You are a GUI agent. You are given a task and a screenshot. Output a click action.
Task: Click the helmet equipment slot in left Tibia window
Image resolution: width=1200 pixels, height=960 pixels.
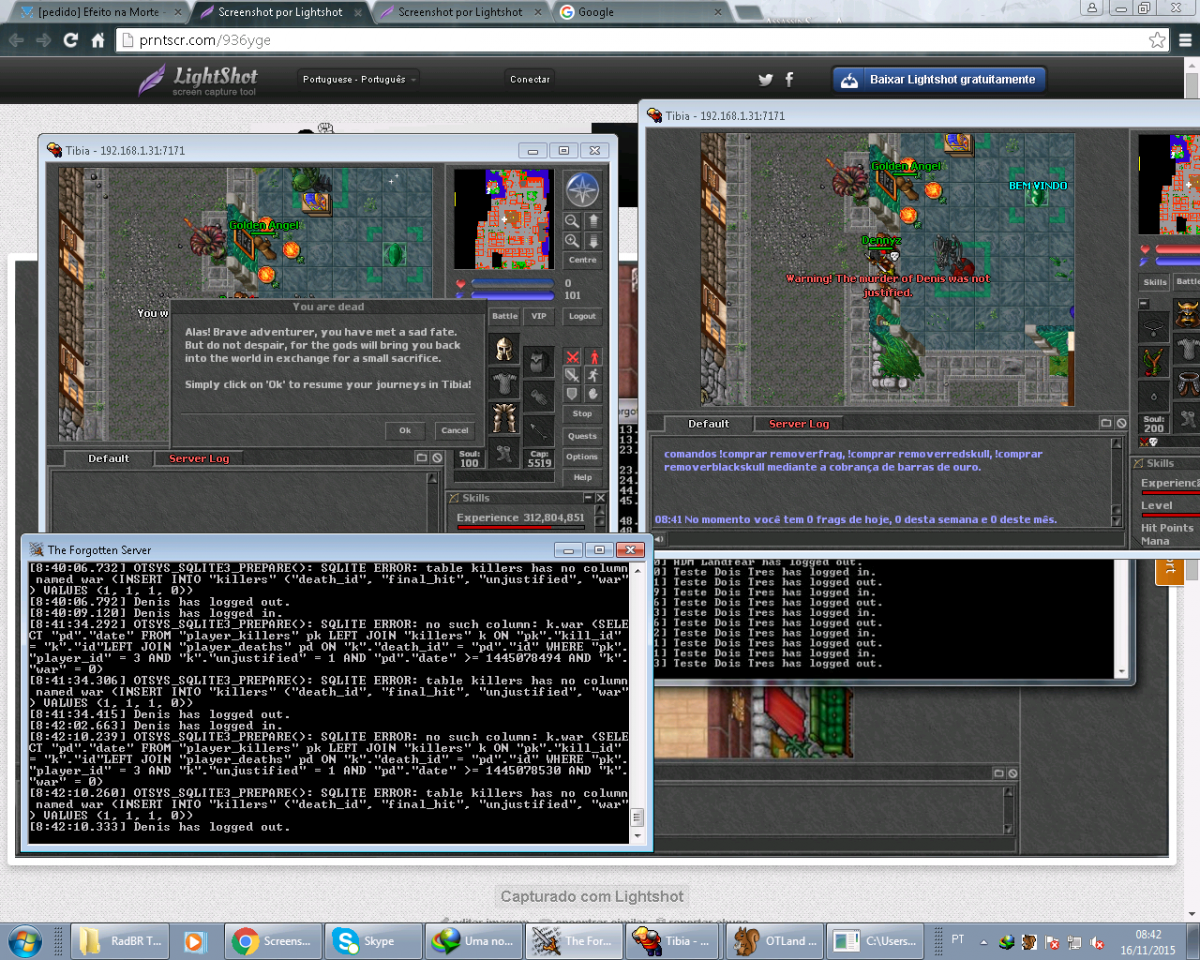[505, 349]
